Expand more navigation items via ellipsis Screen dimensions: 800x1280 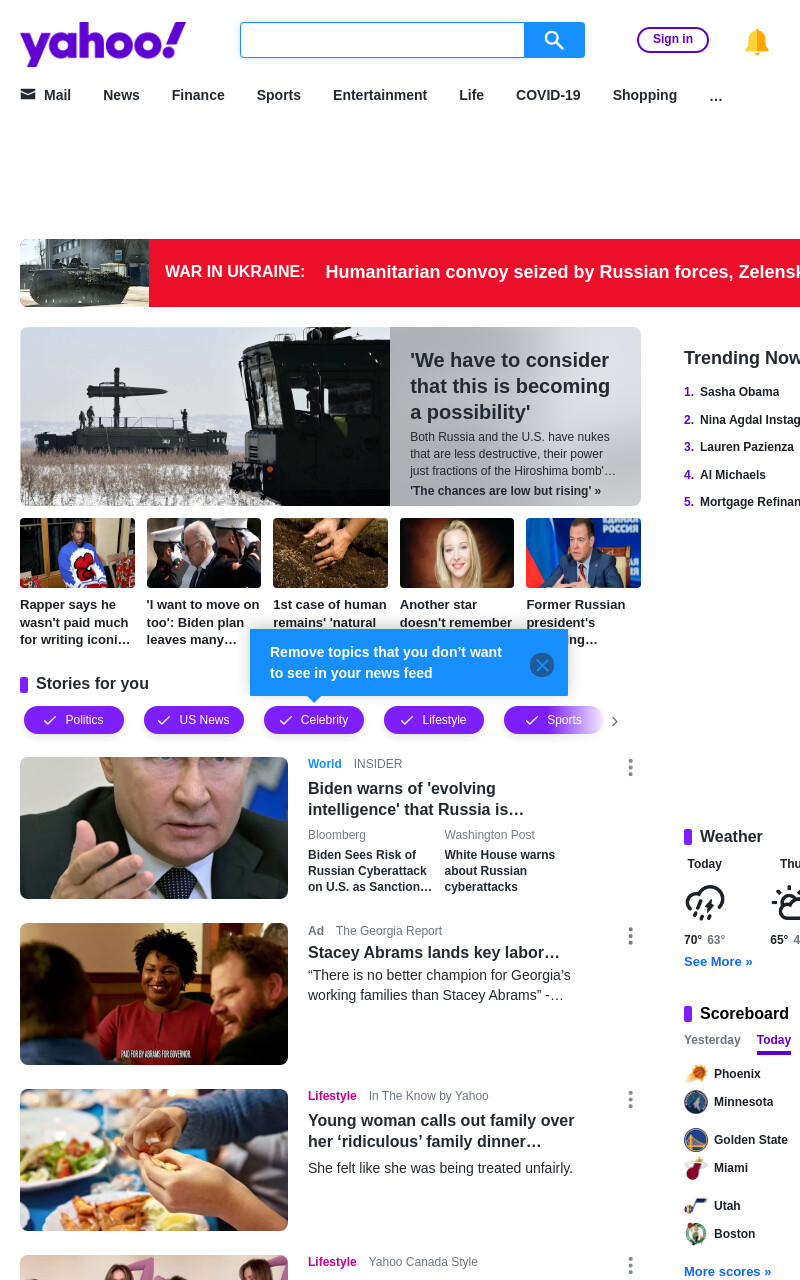[x=716, y=96]
